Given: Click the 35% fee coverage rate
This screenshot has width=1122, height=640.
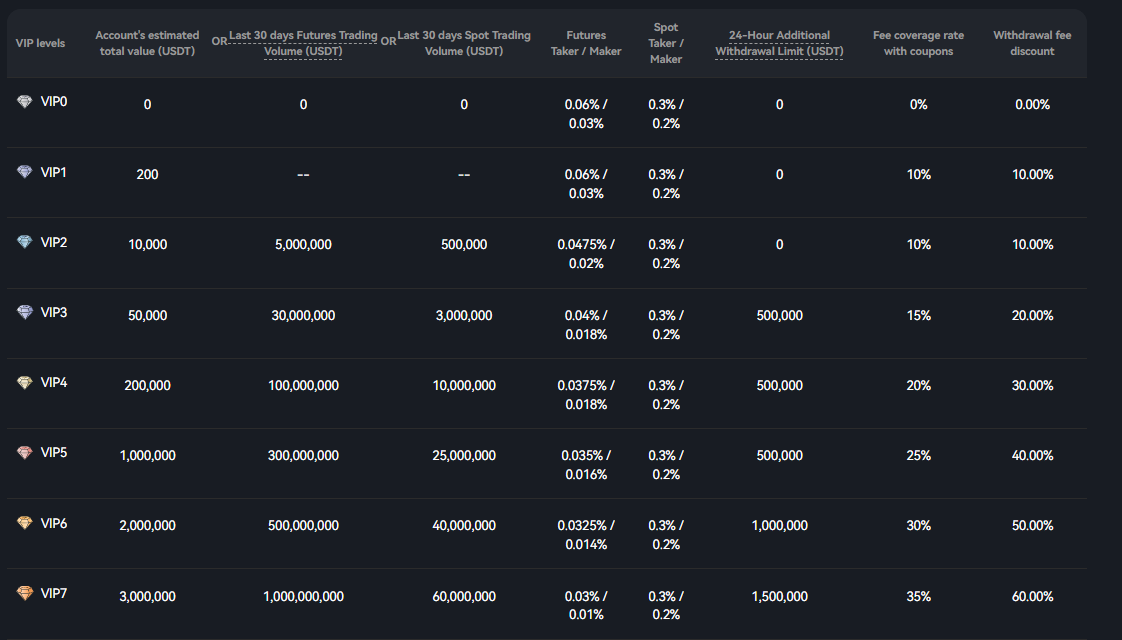Looking at the screenshot, I should pyautogui.click(x=918, y=596).
